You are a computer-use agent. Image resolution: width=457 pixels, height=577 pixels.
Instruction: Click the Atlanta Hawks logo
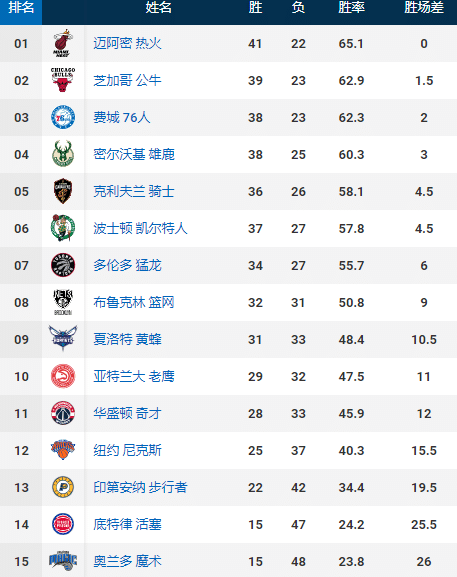pos(63,376)
